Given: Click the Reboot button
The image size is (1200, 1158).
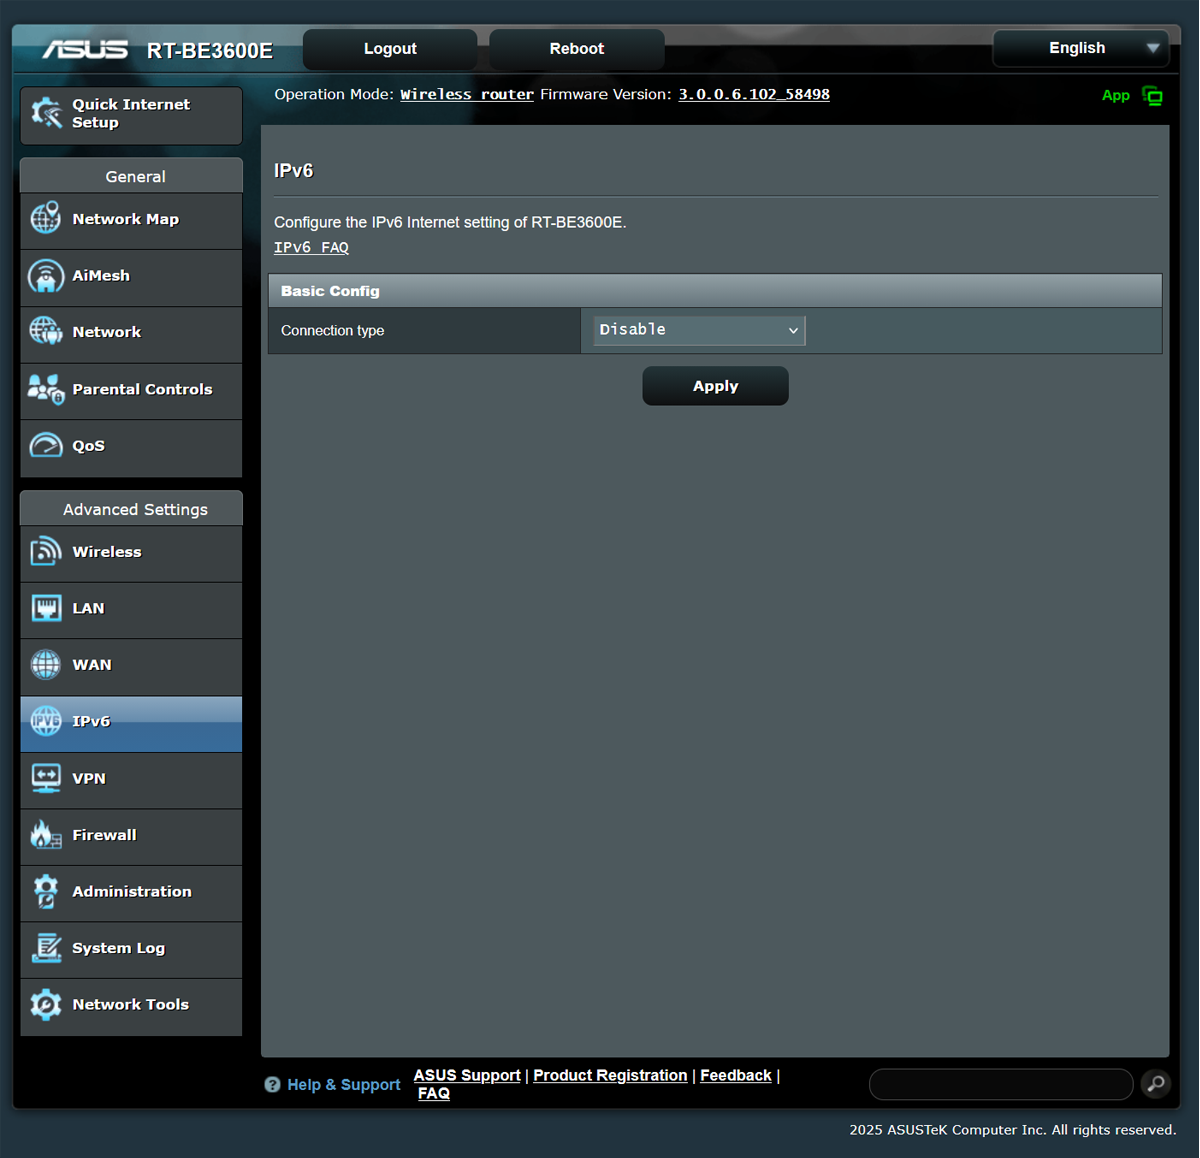Looking at the screenshot, I should 577,49.
